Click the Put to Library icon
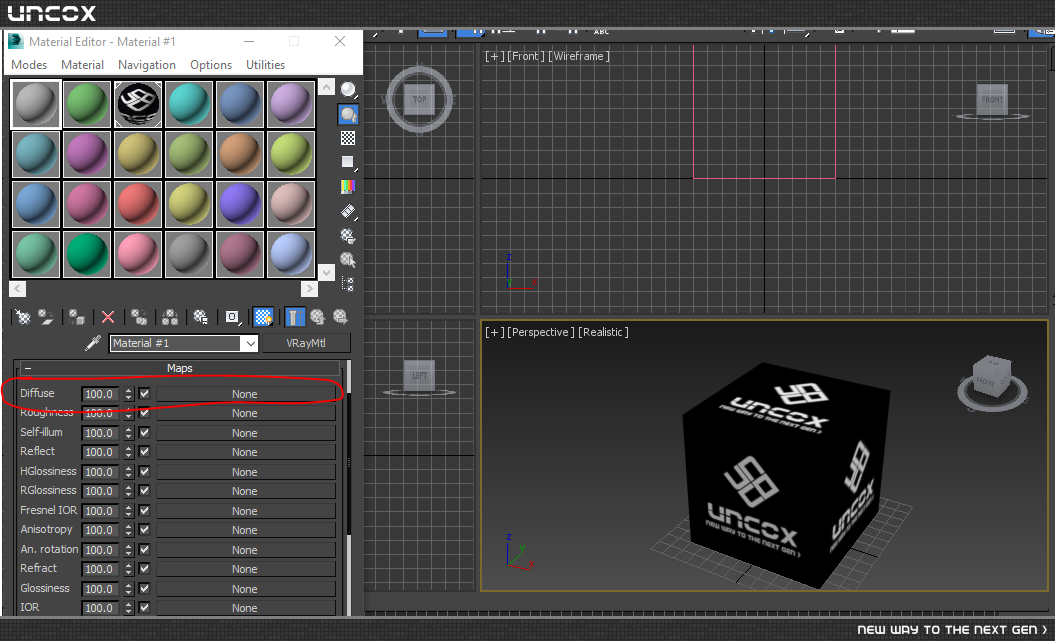 (201, 317)
